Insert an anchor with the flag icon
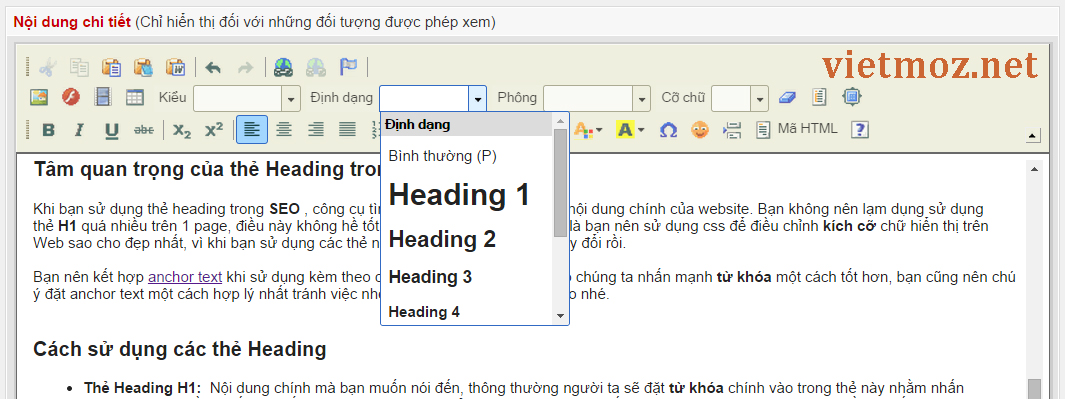This screenshot has height=399, width=1065. [348, 67]
